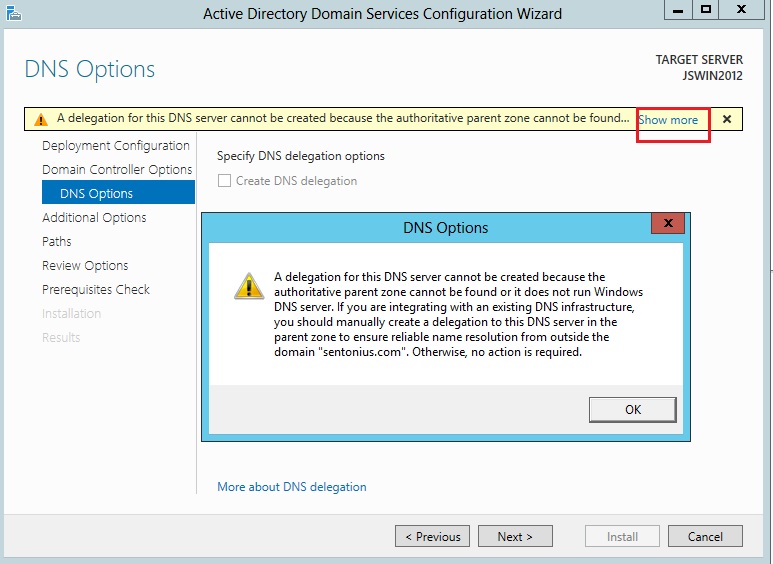The width and height of the screenshot is (773, 564).
Task: Open the Additional Options step
Action: [x=94, y=217]
